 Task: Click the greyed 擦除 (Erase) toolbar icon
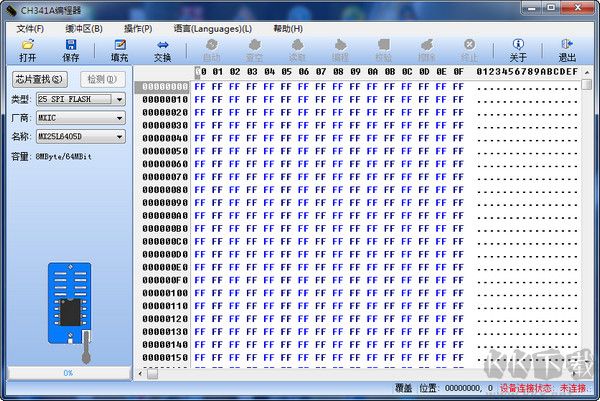(427, 44)
